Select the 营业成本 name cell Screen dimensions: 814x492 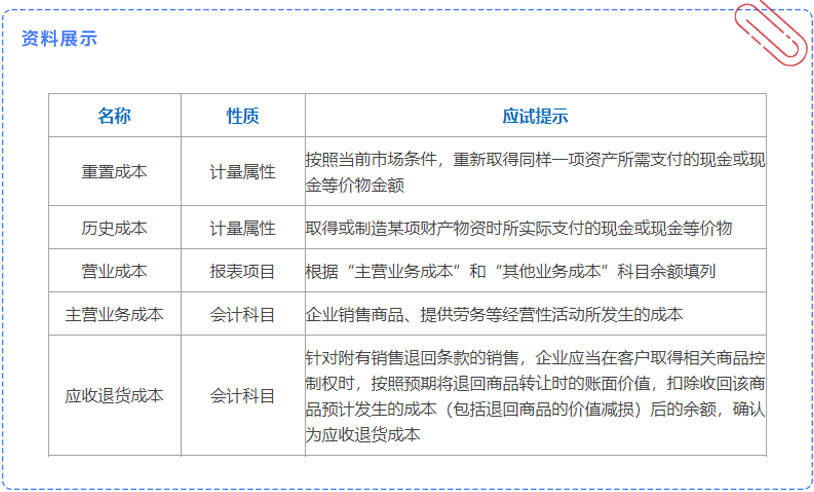(114, 271)
